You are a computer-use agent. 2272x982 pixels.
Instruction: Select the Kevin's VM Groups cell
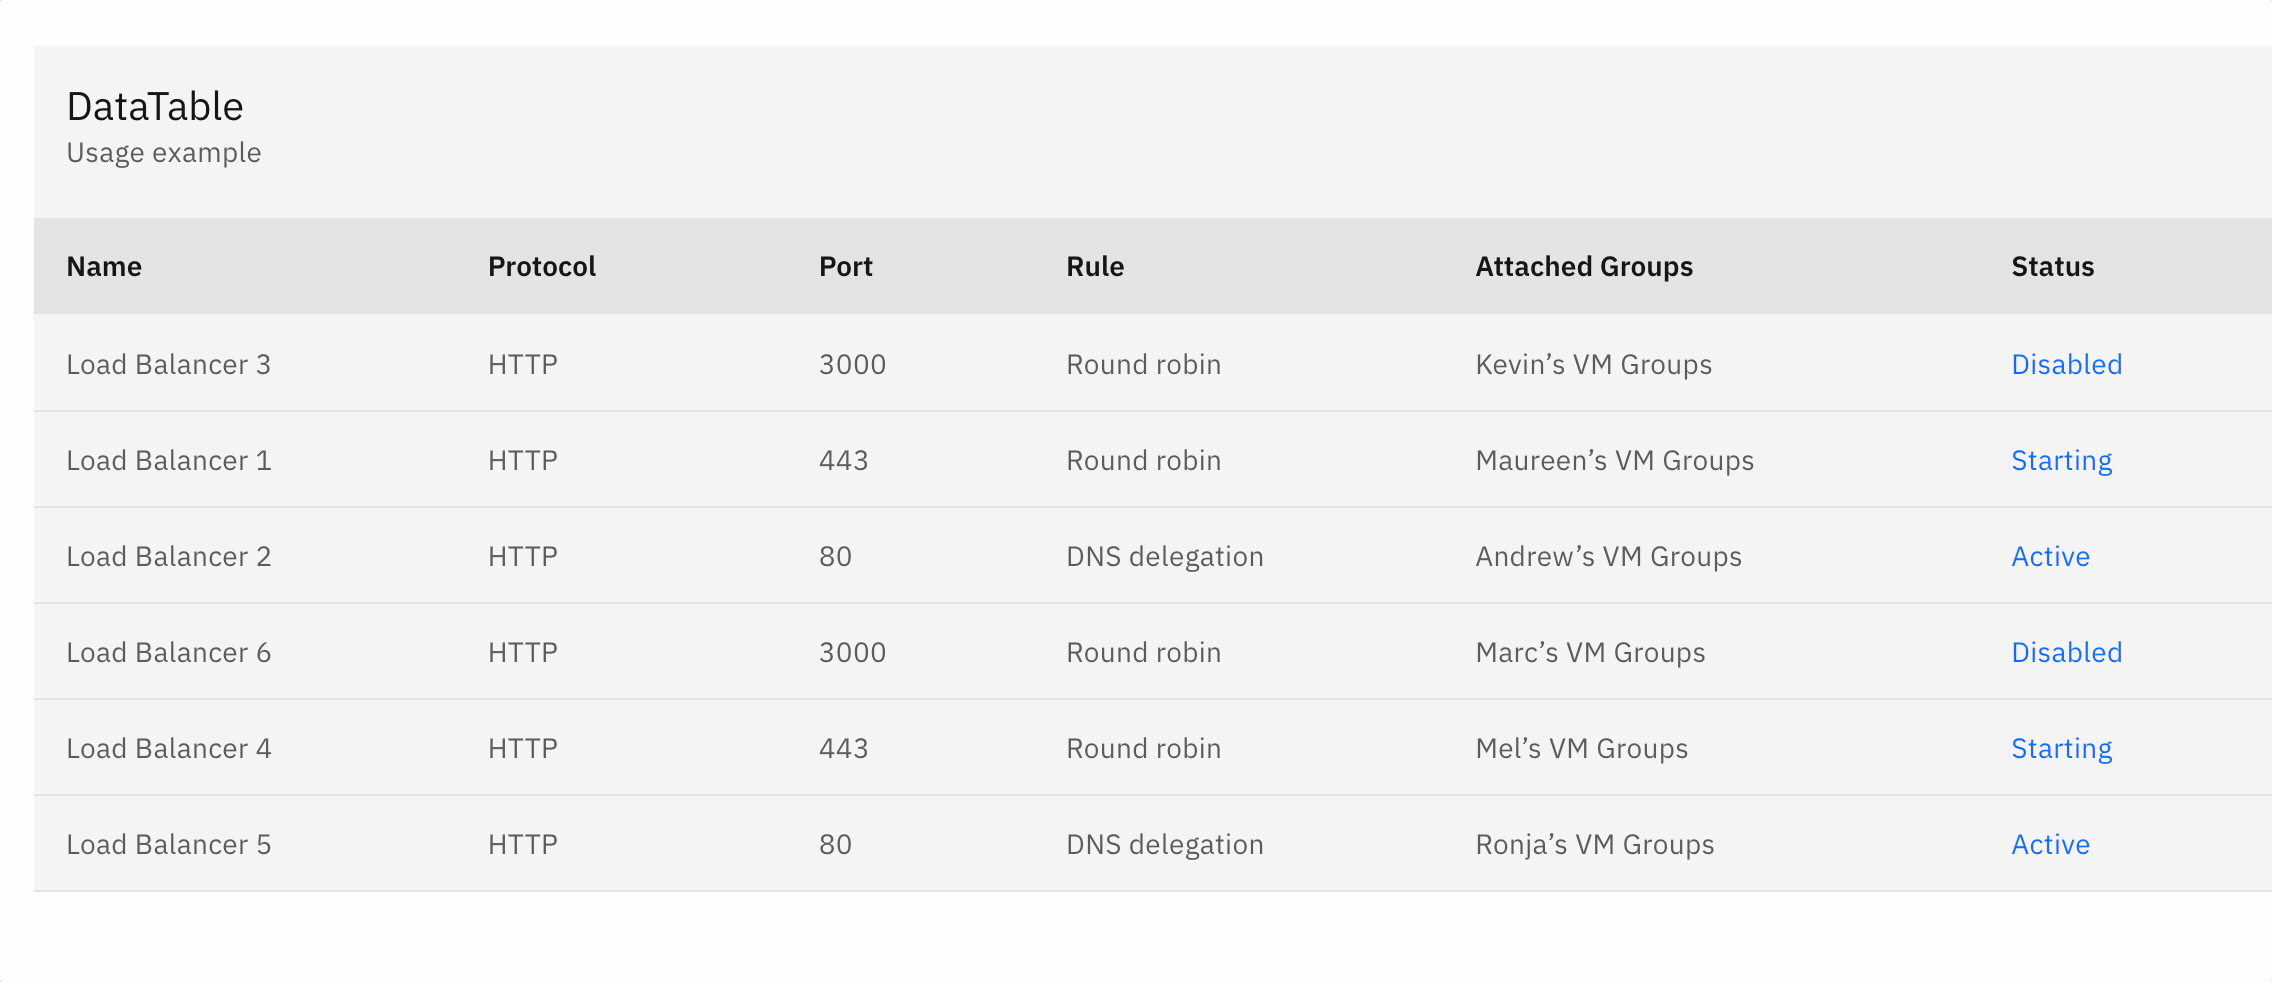(x=1593, y=364)
